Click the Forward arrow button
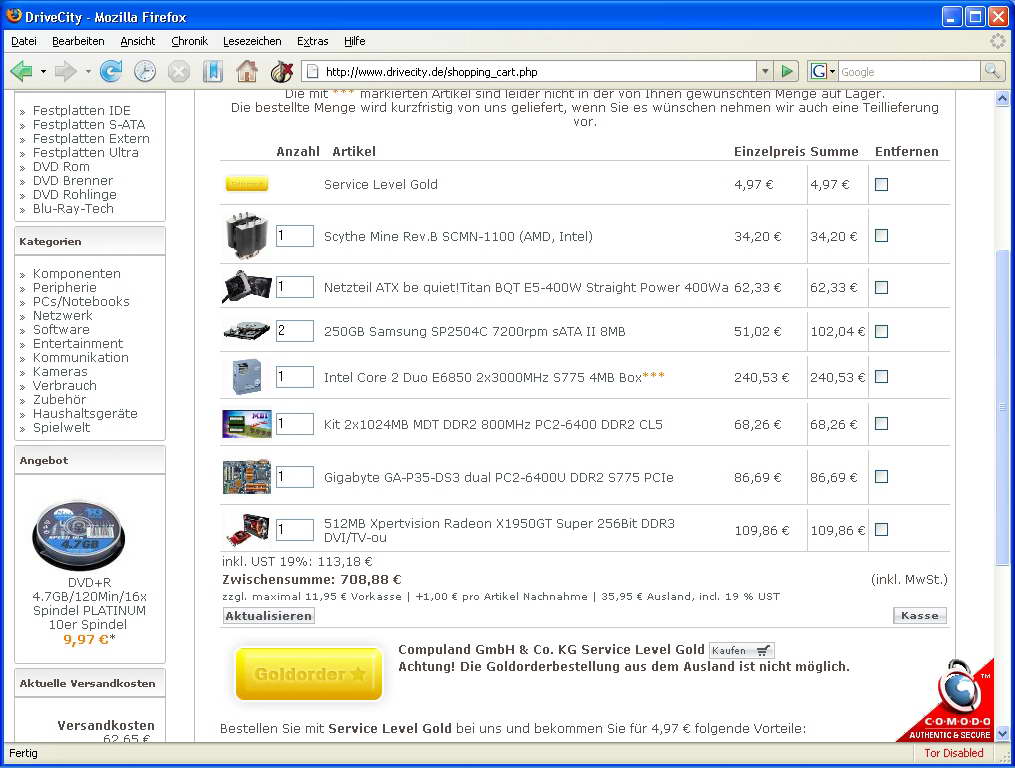Image resolution: width=1015 pixels, height=768 pixels. pyautogui.click(x=65, y=71)
